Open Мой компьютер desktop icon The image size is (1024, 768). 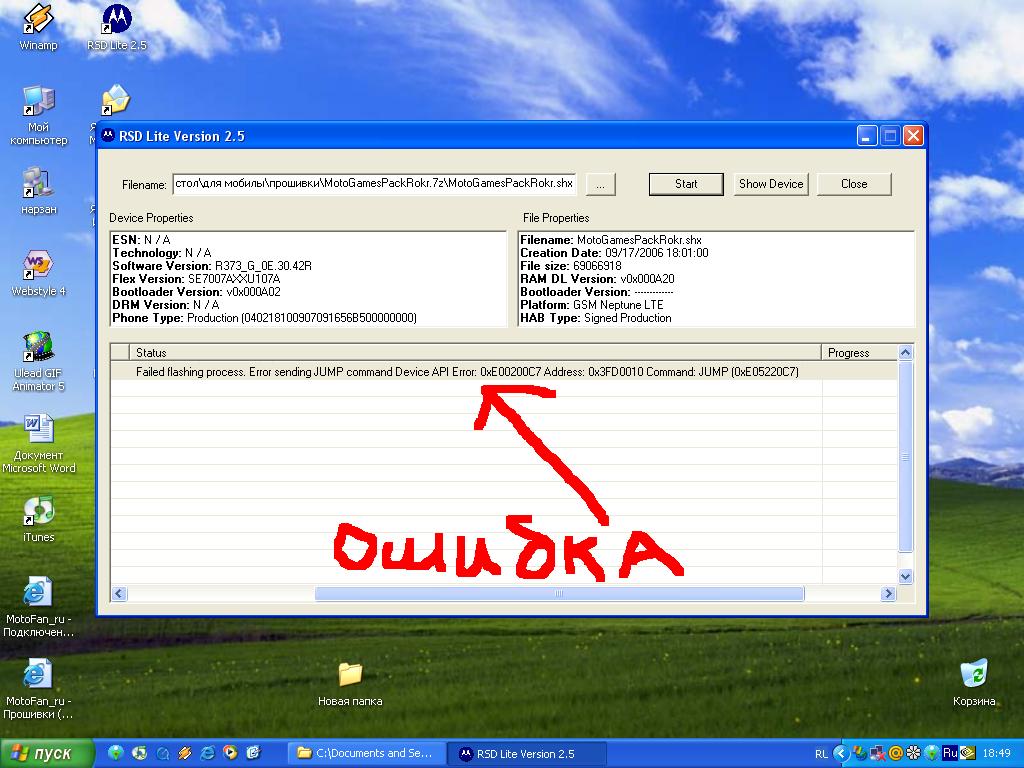[x=38, y=115]
